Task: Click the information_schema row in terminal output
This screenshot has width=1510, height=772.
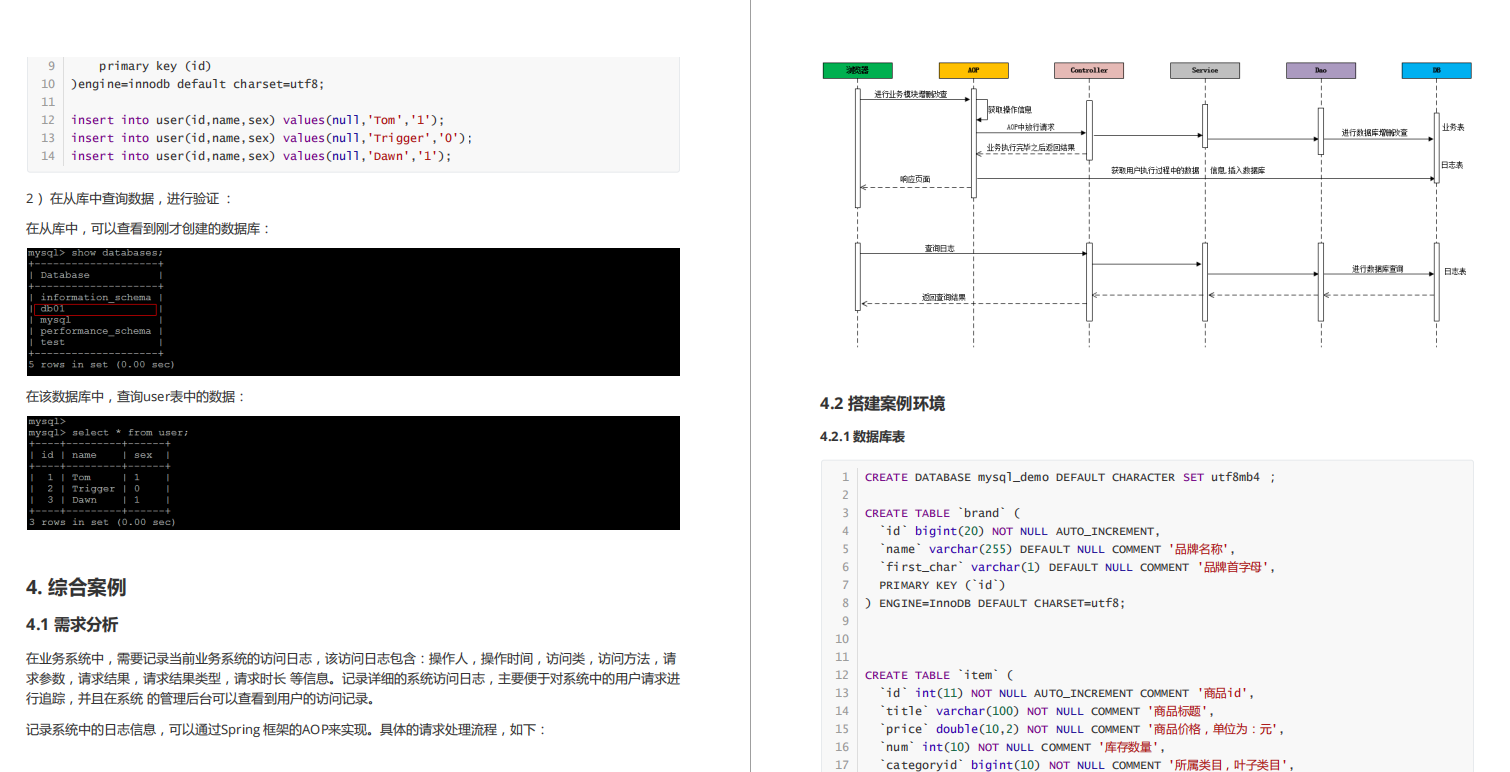Action: click(96, 297)
